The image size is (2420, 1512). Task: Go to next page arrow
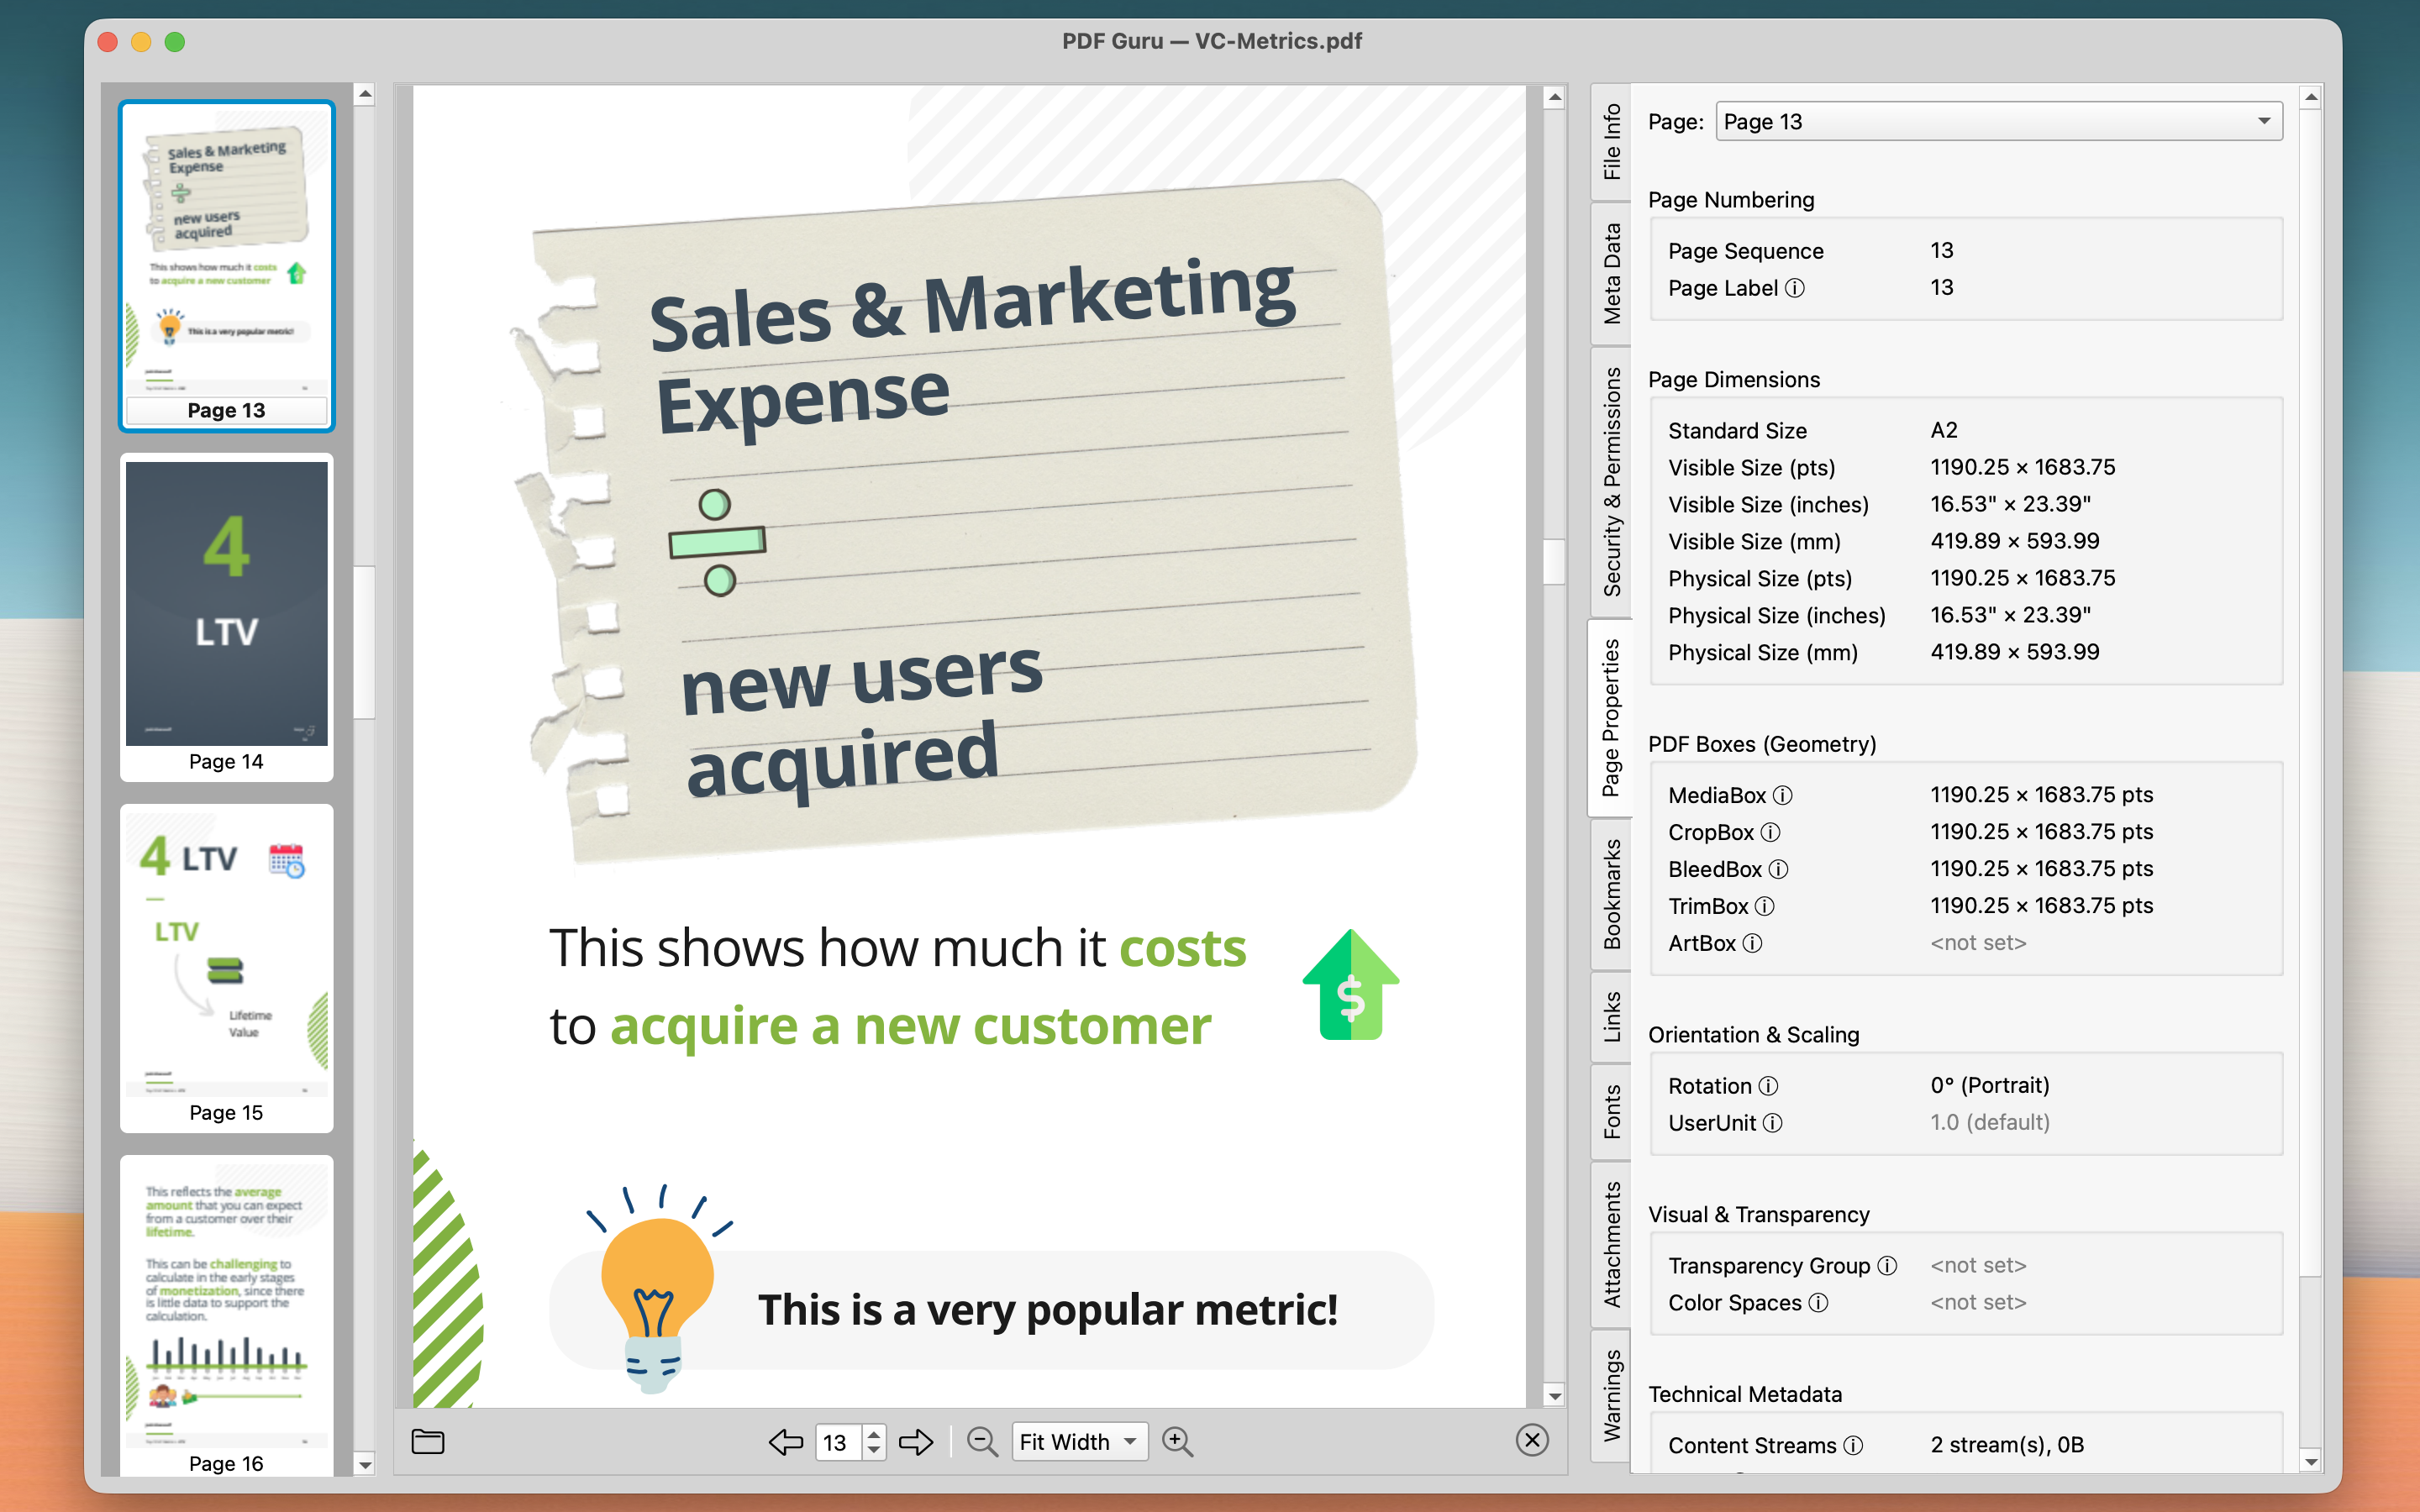coord(915,1441)
